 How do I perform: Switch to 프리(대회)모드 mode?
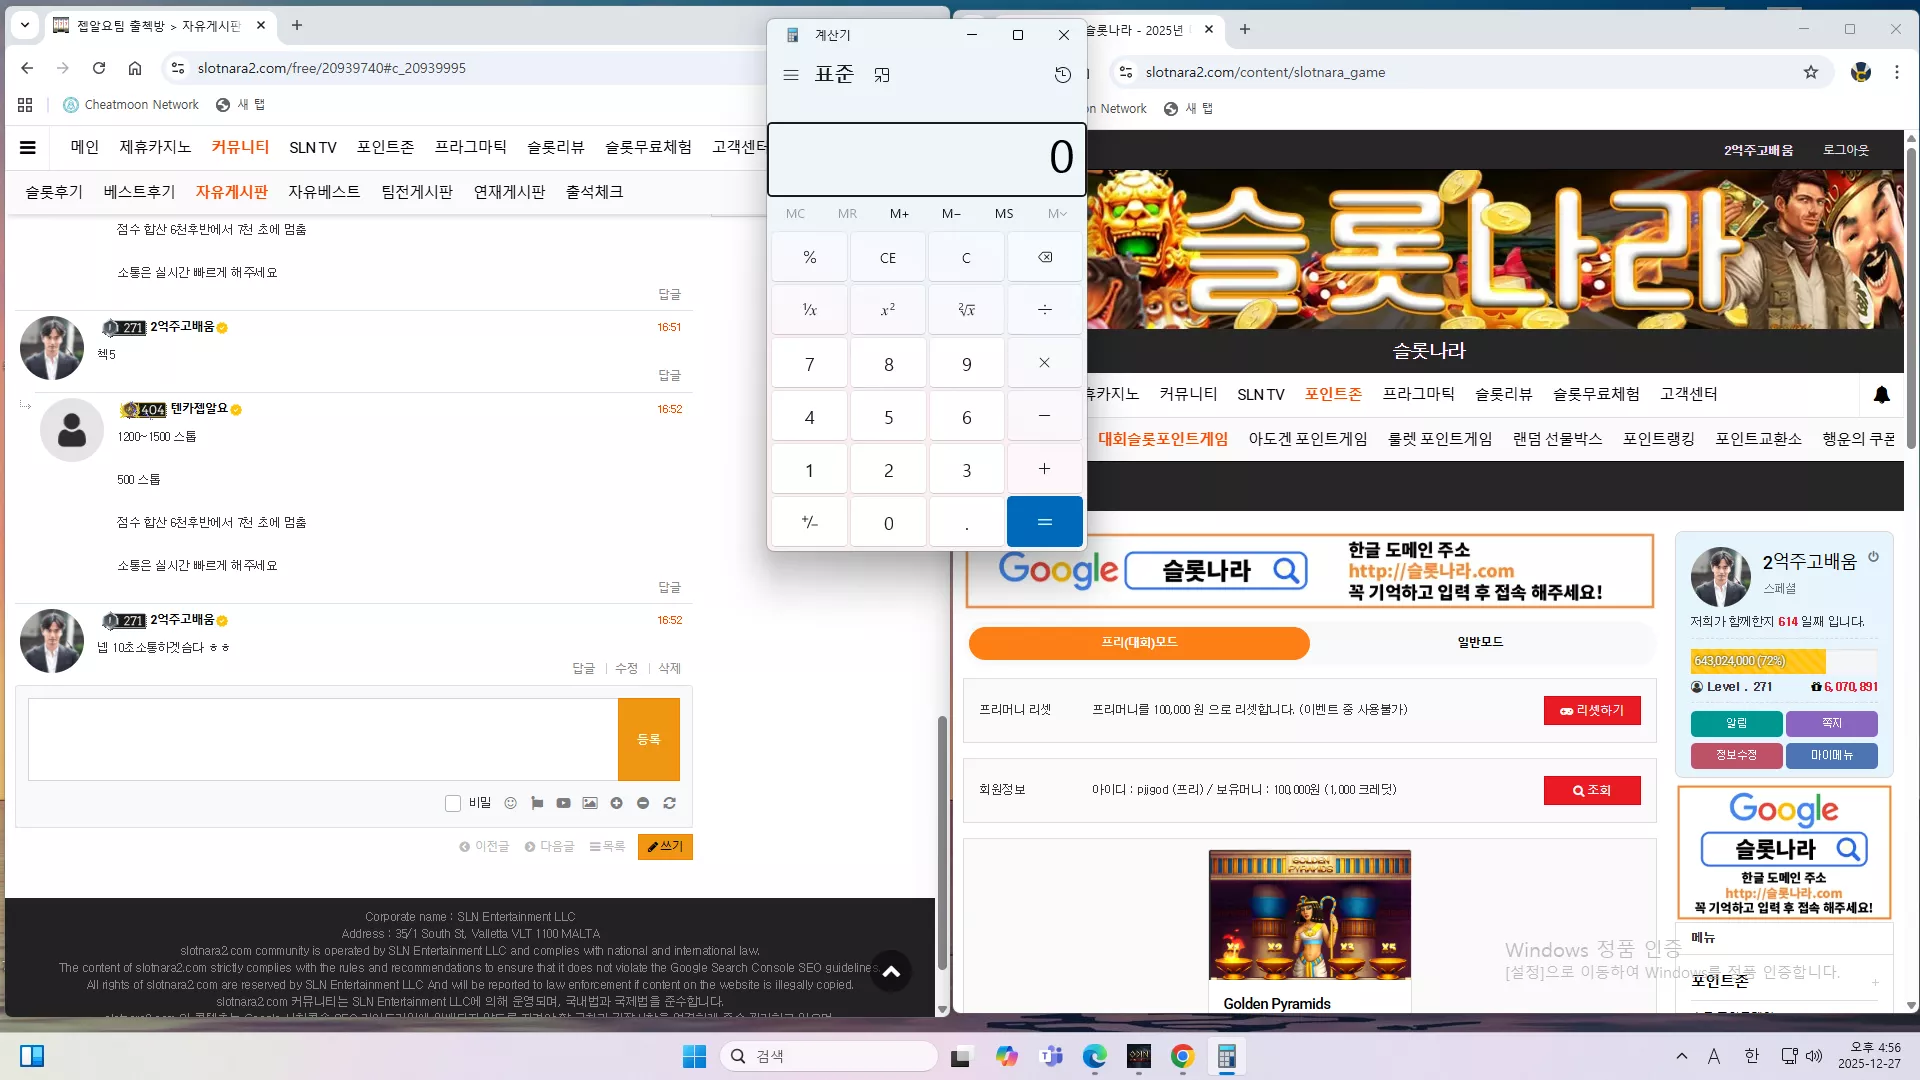pos(1139,643)
